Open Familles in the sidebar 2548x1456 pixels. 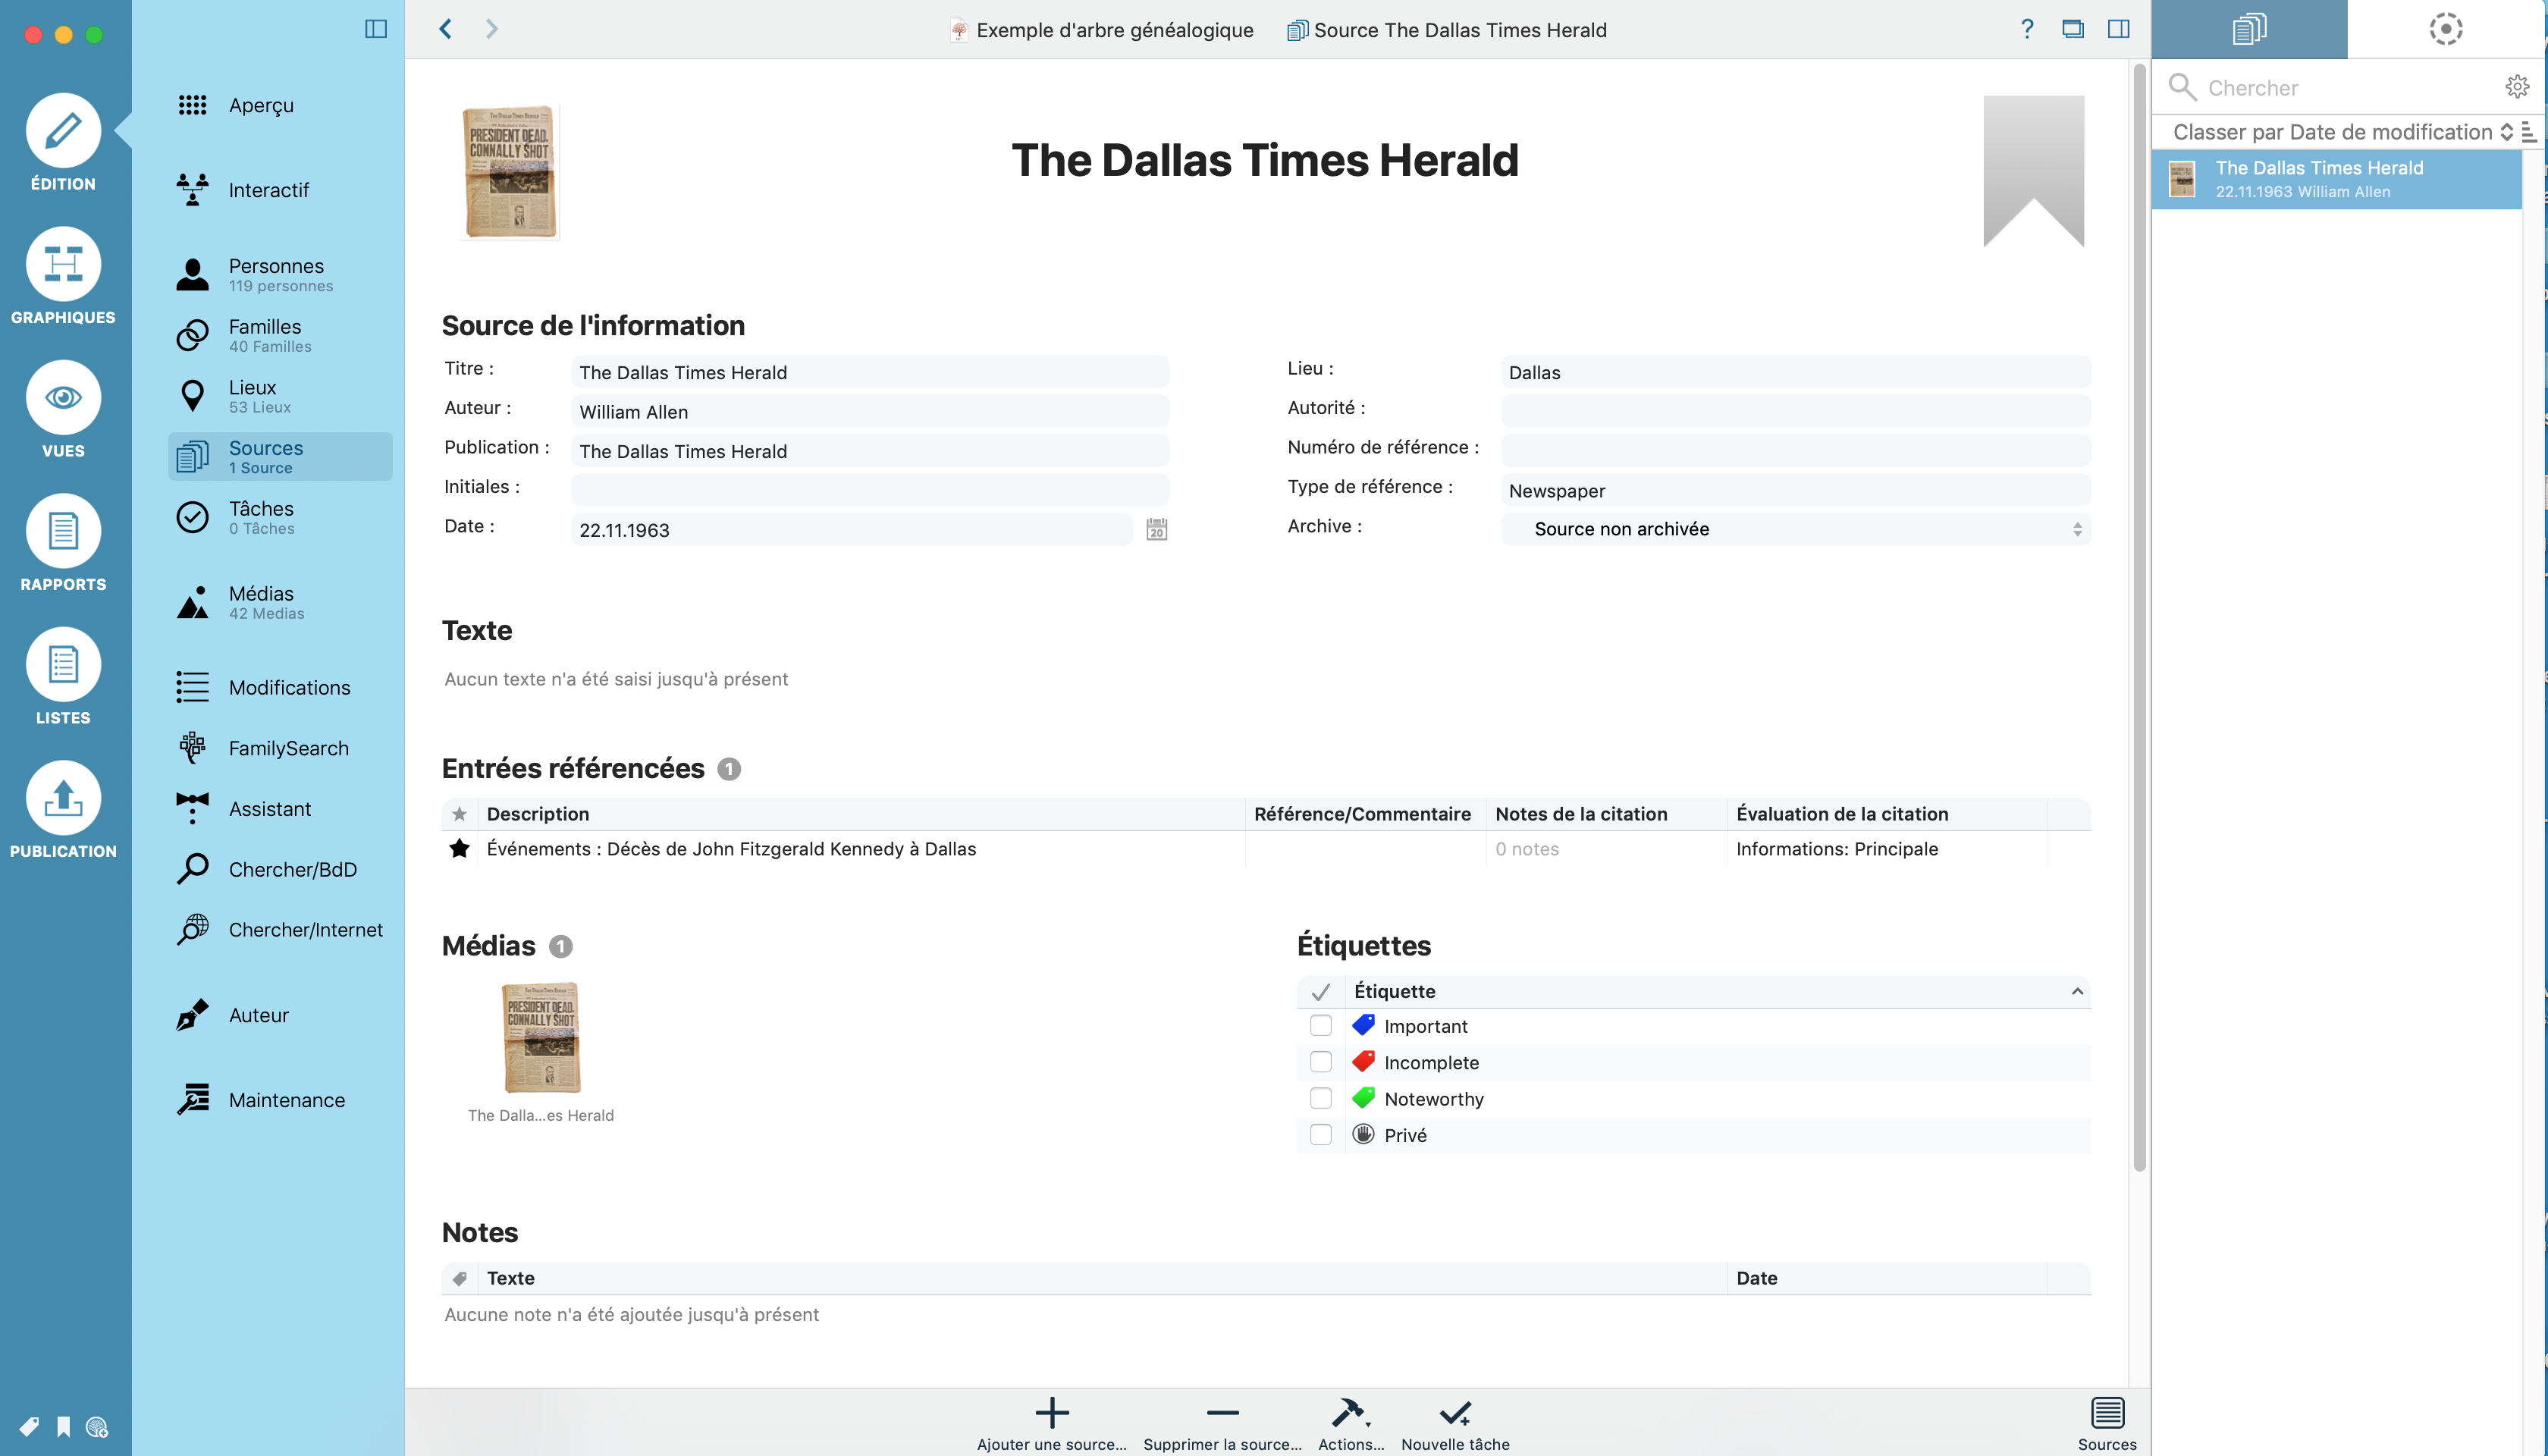tap(280, 335)
